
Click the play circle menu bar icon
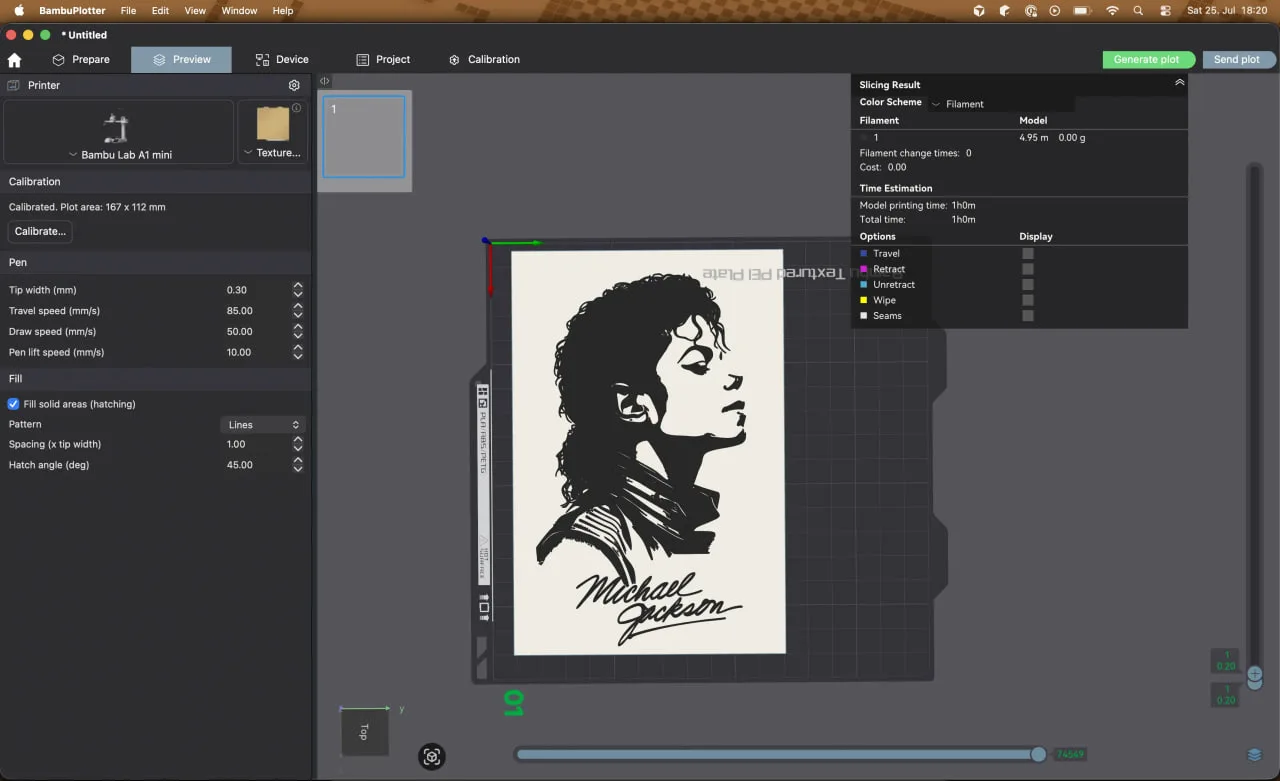[x=1055, y=11]
